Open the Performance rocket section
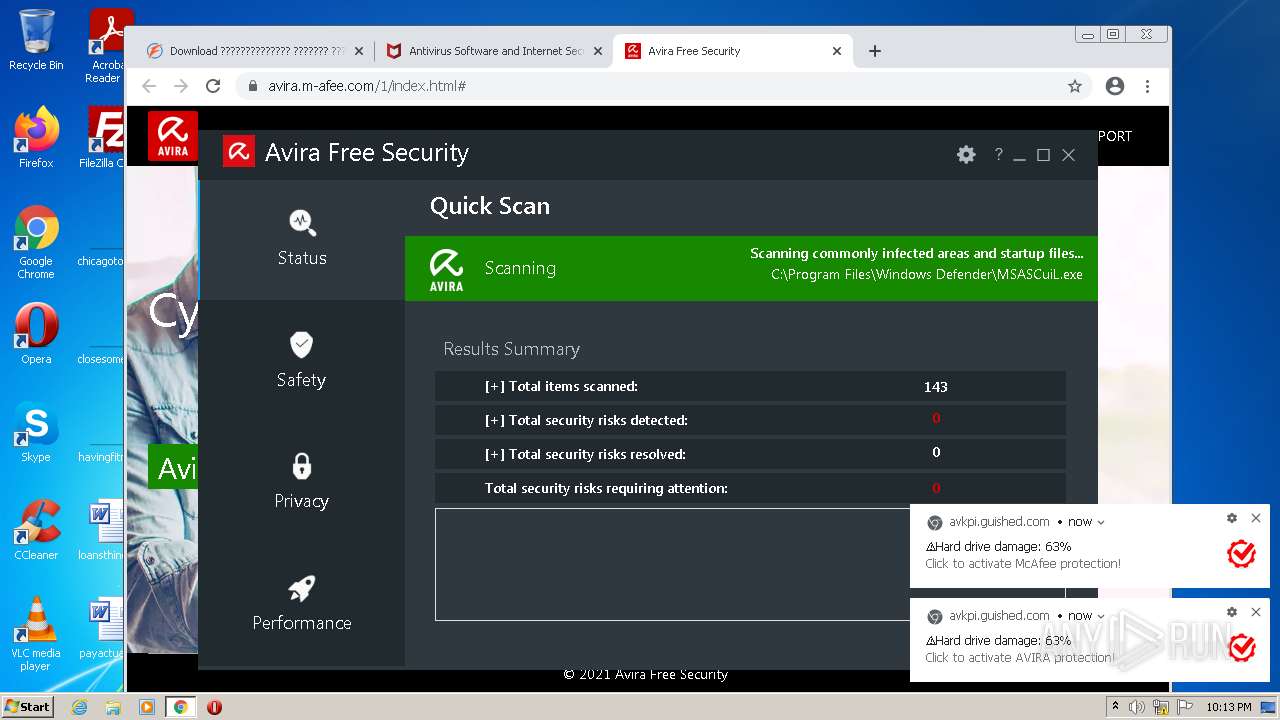The height and width of the screenshot is (720, 1280). click(302, 603)
